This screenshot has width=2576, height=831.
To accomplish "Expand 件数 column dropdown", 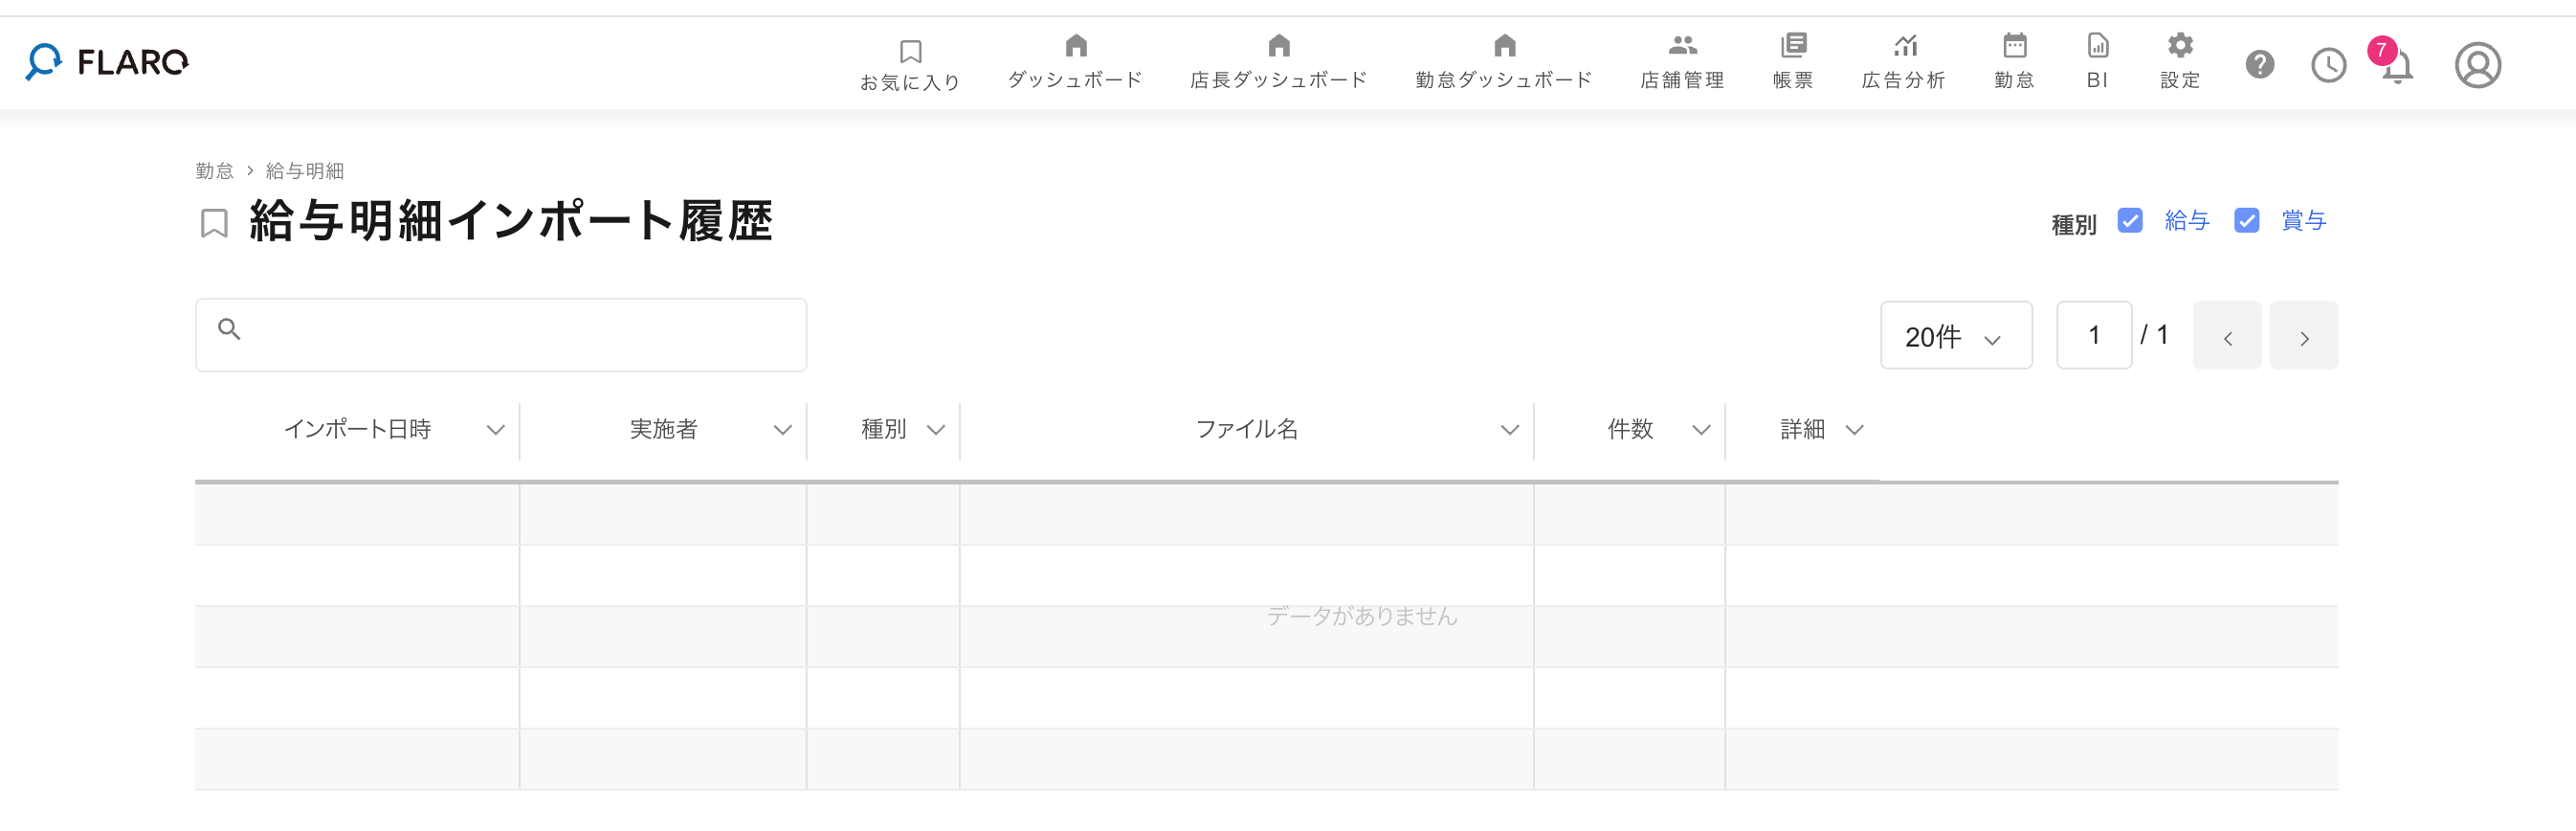I will pos(1700,430).
